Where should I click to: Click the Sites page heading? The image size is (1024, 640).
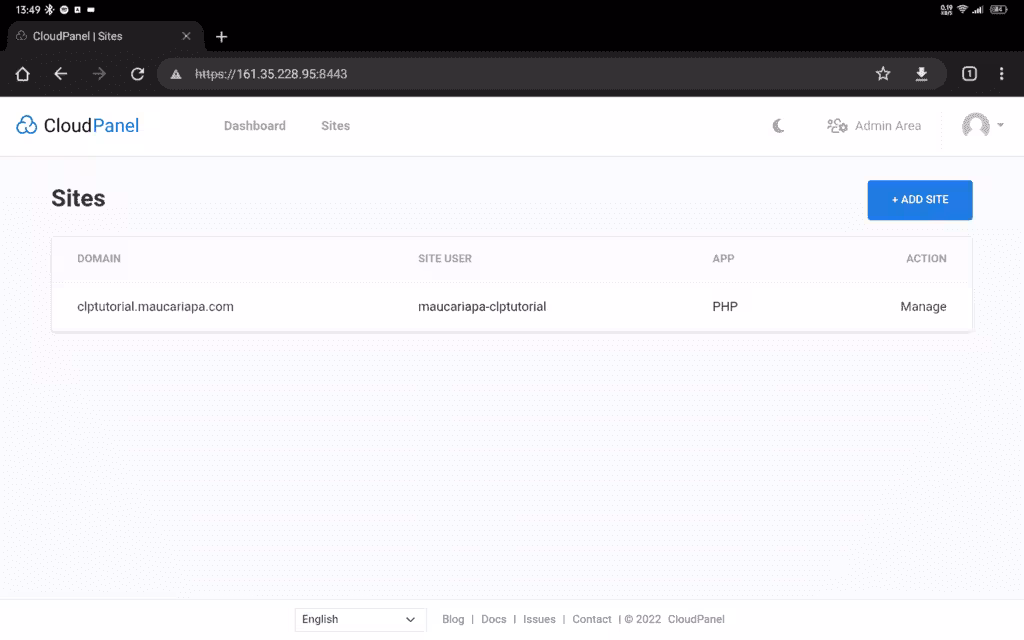pos(78,198)
